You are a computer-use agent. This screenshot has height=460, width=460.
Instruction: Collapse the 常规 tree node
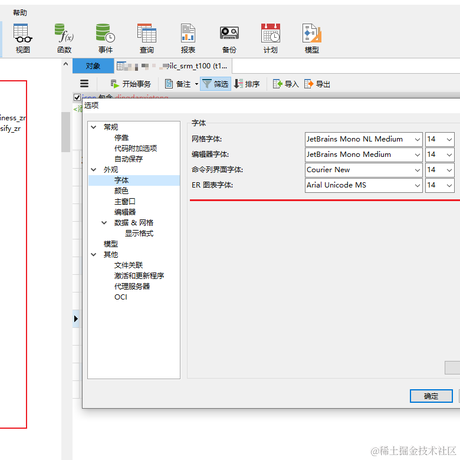click(94, 127)
